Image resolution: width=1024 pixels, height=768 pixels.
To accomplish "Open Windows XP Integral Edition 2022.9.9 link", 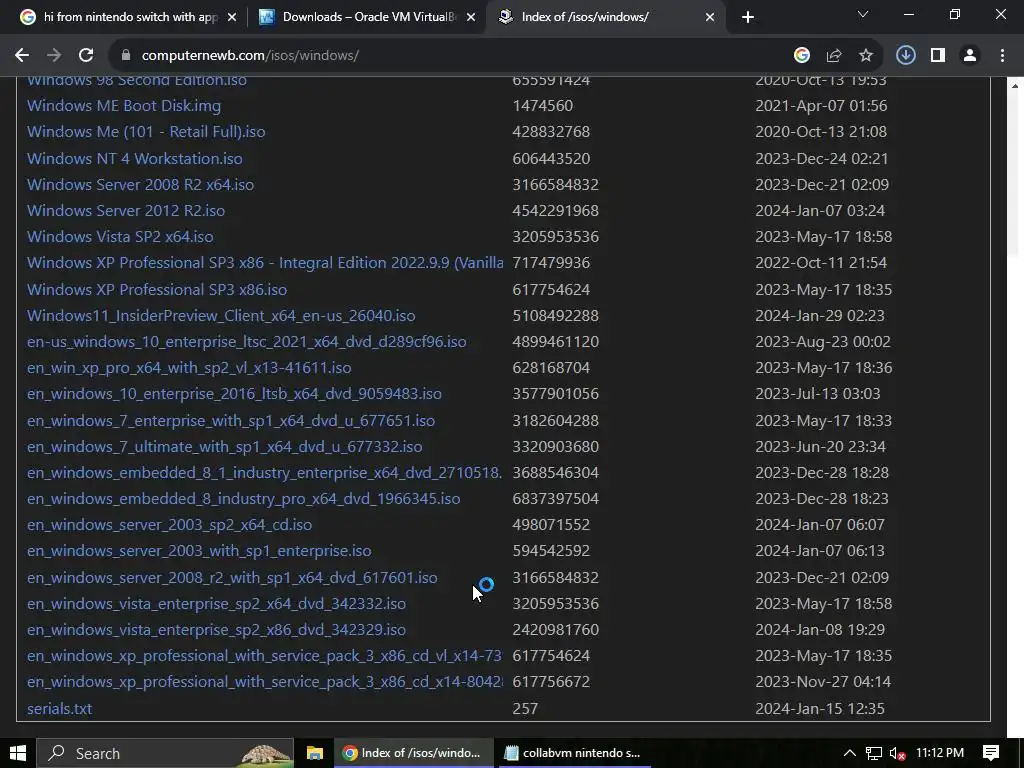I will [x=264, y=263].
